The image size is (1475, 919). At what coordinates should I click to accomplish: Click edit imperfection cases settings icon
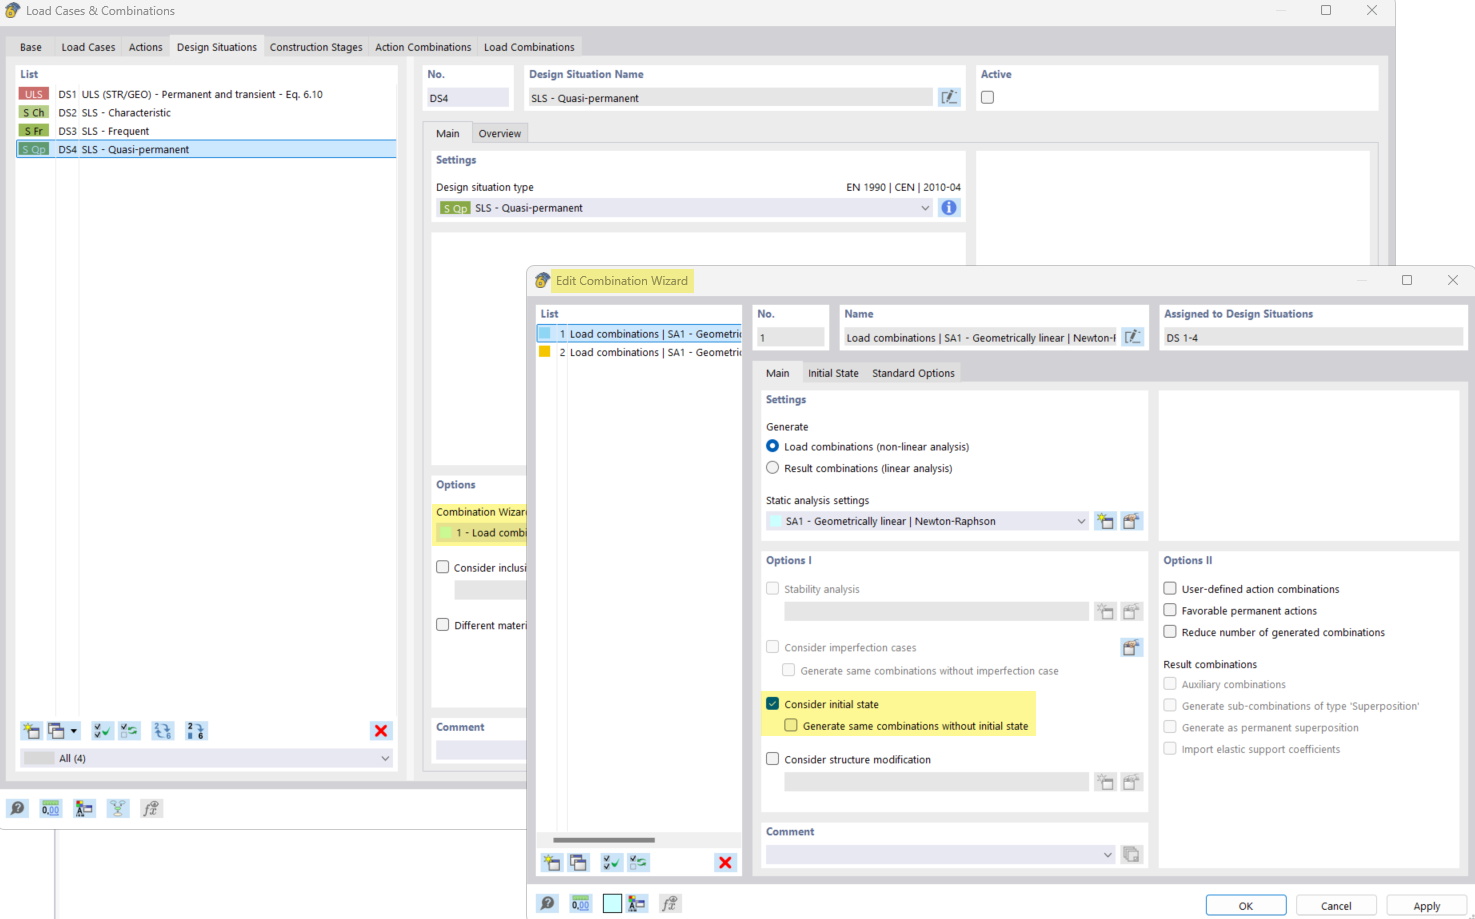1131,647
